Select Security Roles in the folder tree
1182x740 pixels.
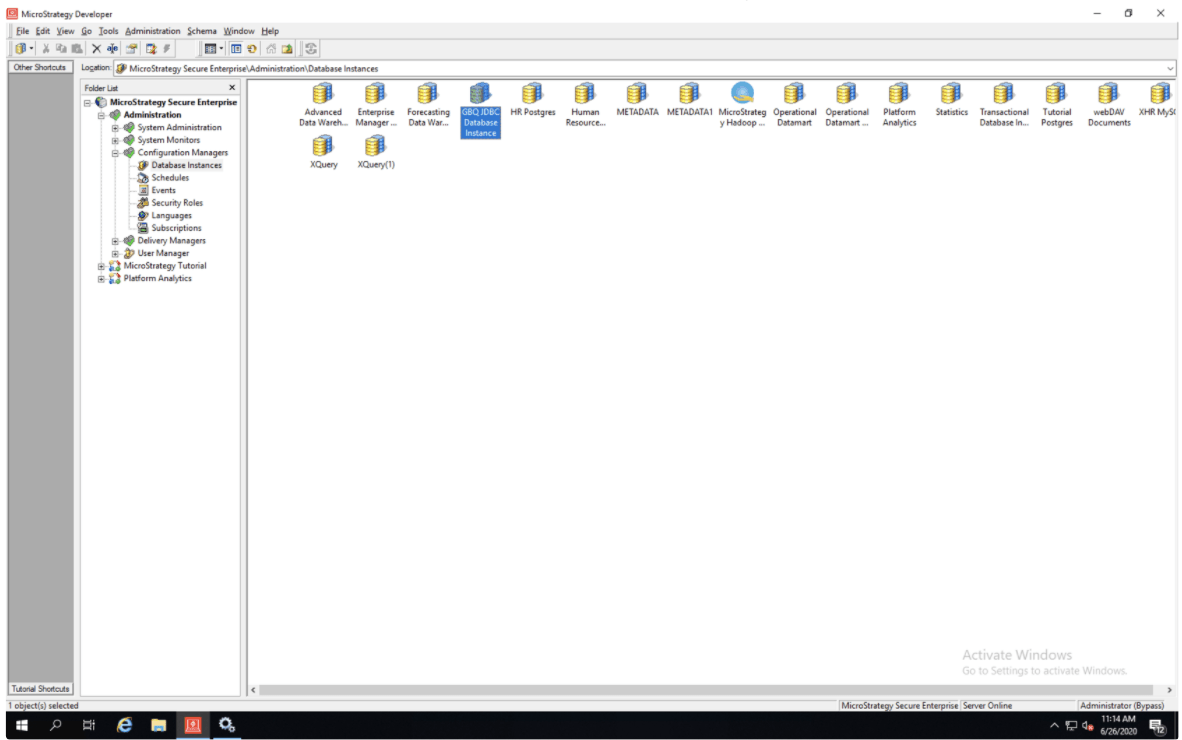tap(176, 203)
